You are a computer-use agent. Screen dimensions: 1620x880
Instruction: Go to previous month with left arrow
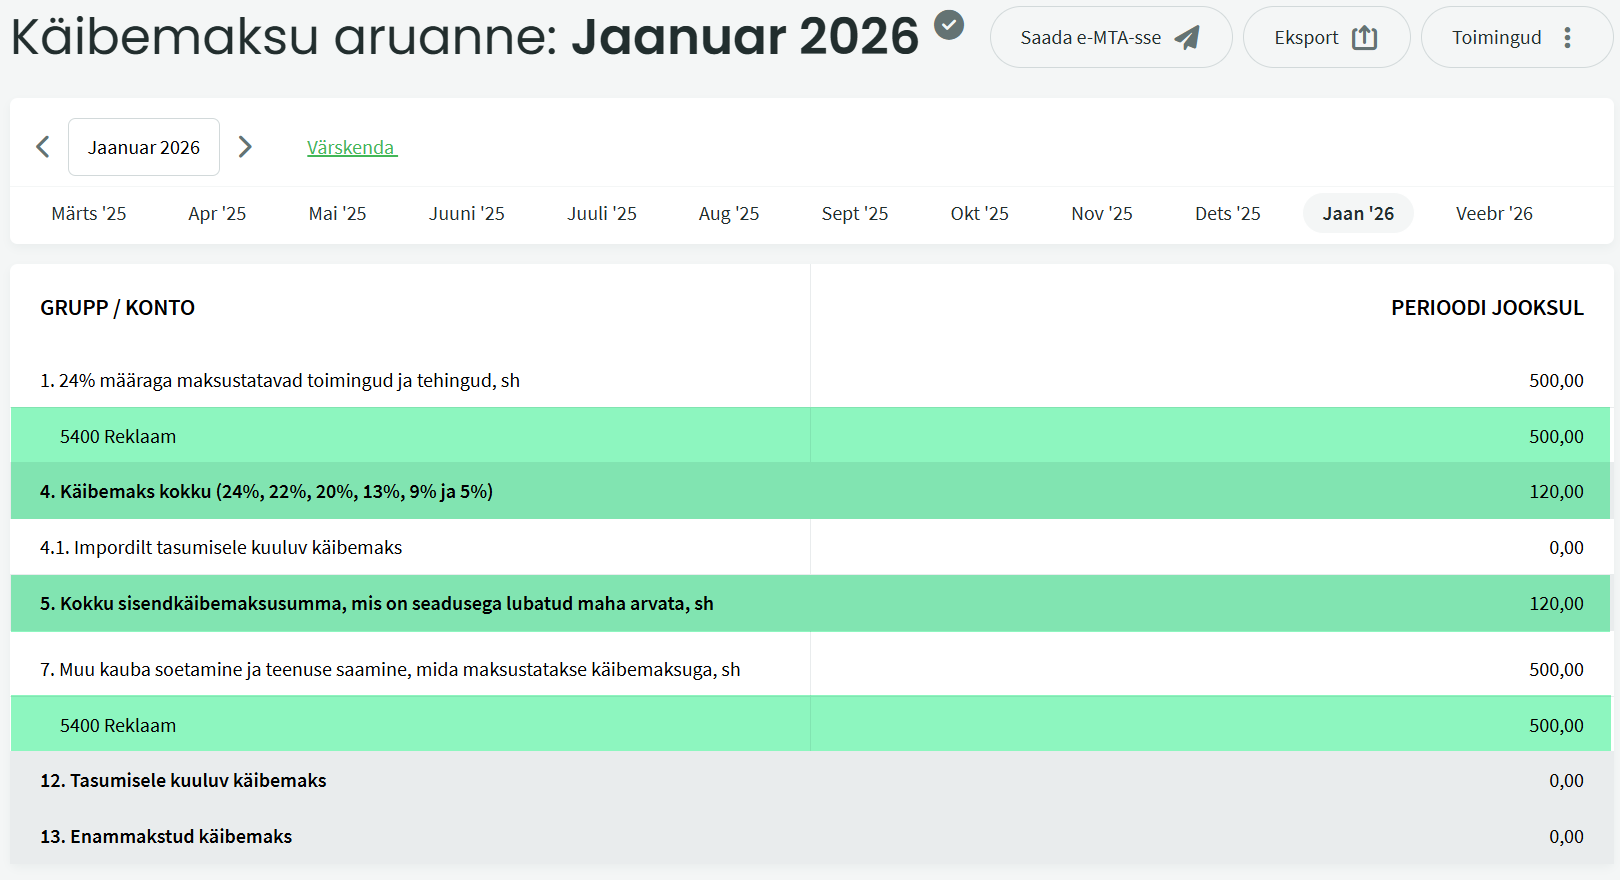coord(43,147)
